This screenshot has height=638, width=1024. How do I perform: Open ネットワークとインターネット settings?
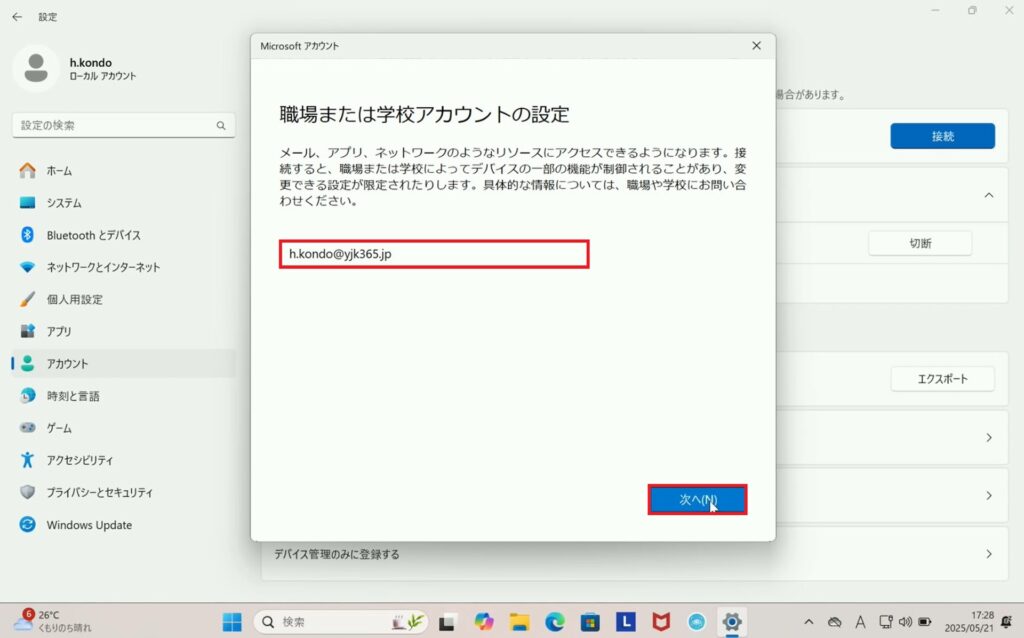pos(103,267)
